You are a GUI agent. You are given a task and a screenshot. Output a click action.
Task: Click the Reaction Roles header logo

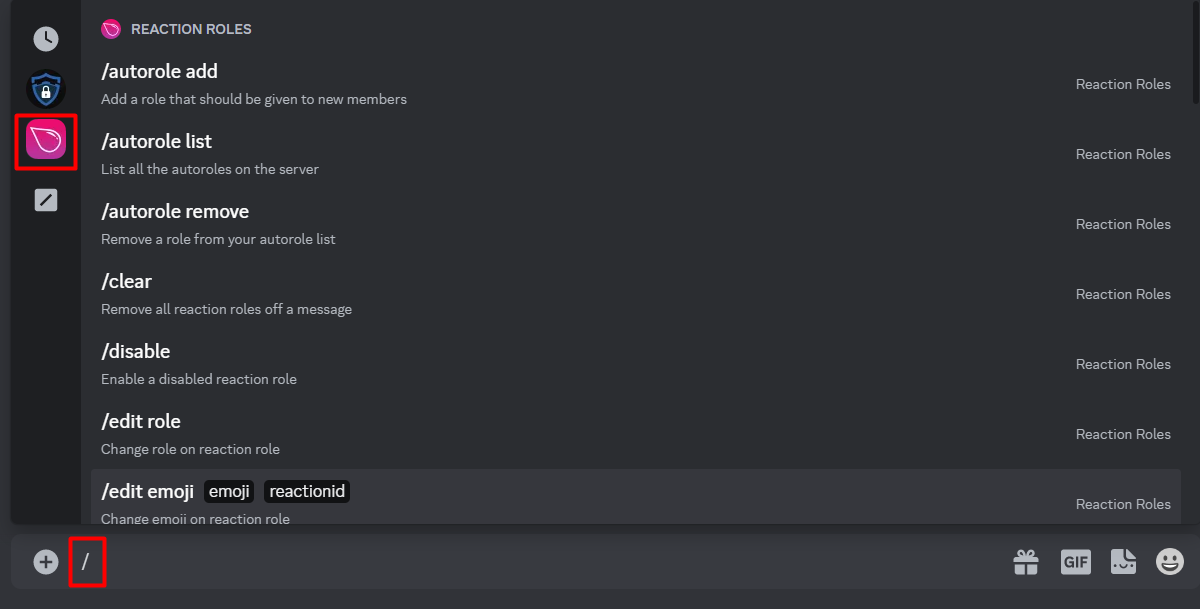pyautogui.click(x=111, y=29)
